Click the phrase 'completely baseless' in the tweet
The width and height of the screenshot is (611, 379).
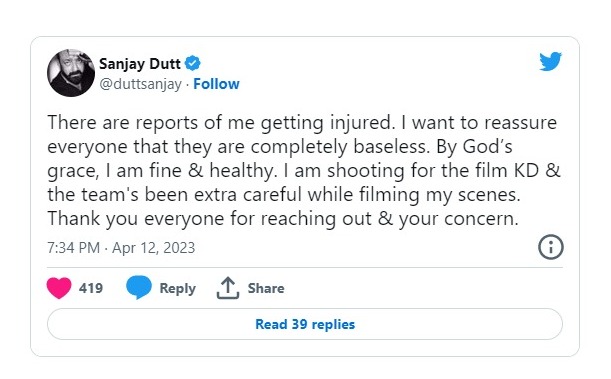(341, 147)
